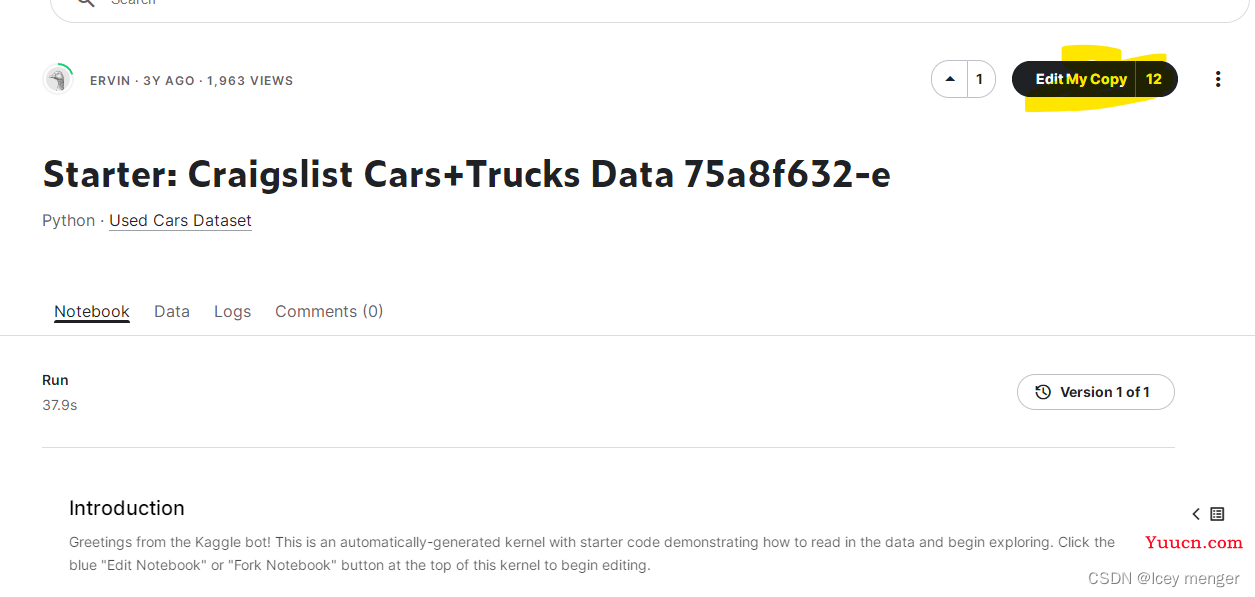
Task: Open the three-dot more options menu
Action: click(x=1217, y=79)
